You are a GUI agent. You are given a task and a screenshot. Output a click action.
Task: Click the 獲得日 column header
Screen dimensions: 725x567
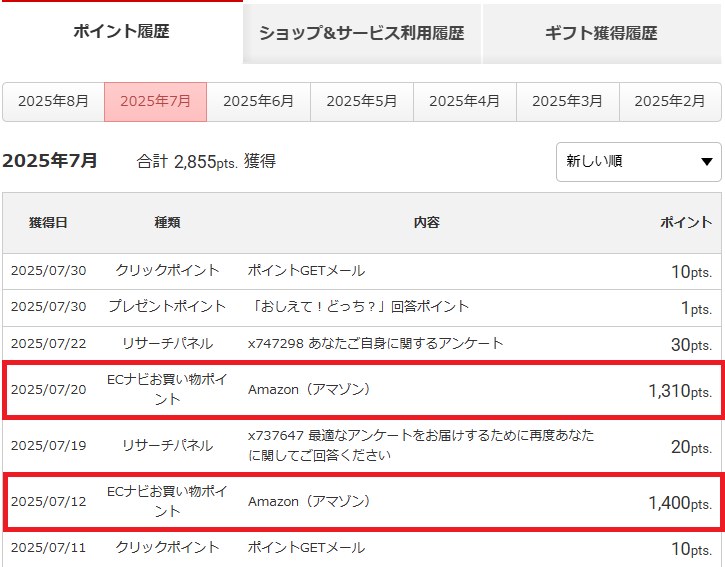[x=48, y=223]
